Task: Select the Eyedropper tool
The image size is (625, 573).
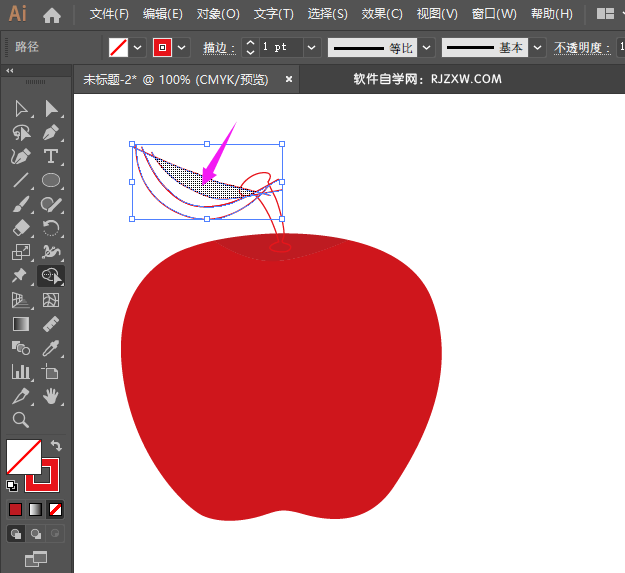Action: pos(51,348)
